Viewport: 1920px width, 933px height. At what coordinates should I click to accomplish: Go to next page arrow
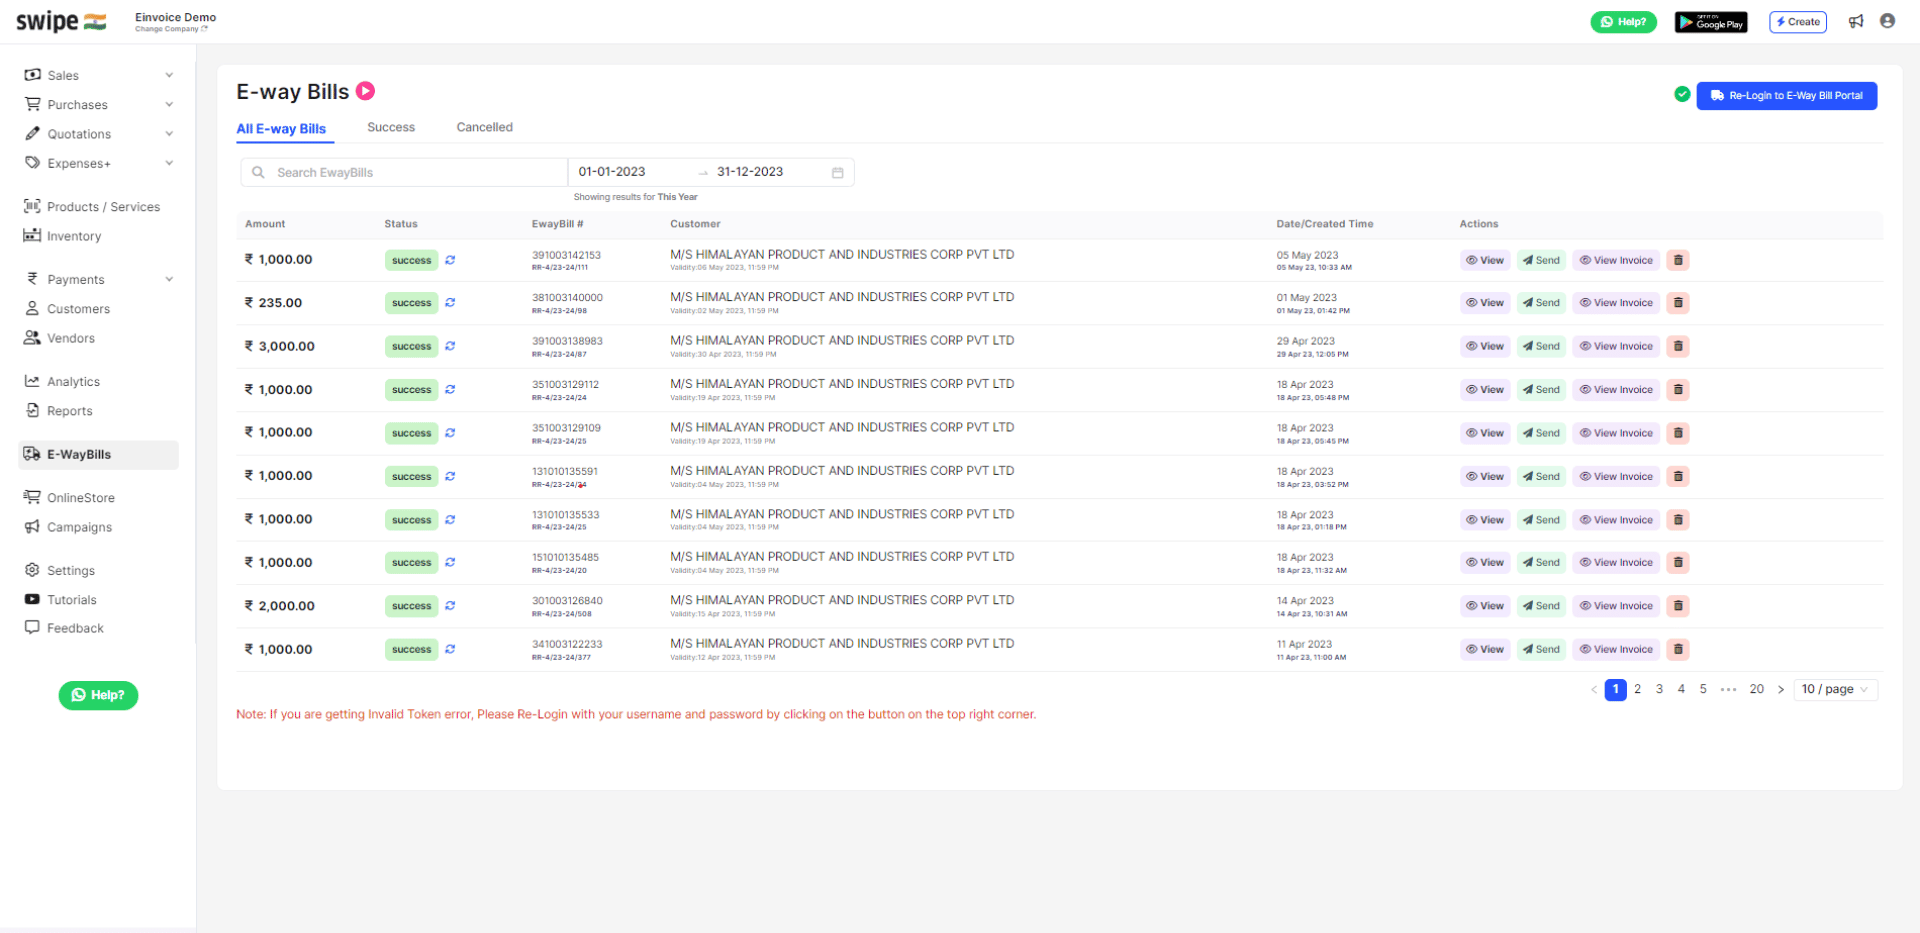click(1781, 689)
